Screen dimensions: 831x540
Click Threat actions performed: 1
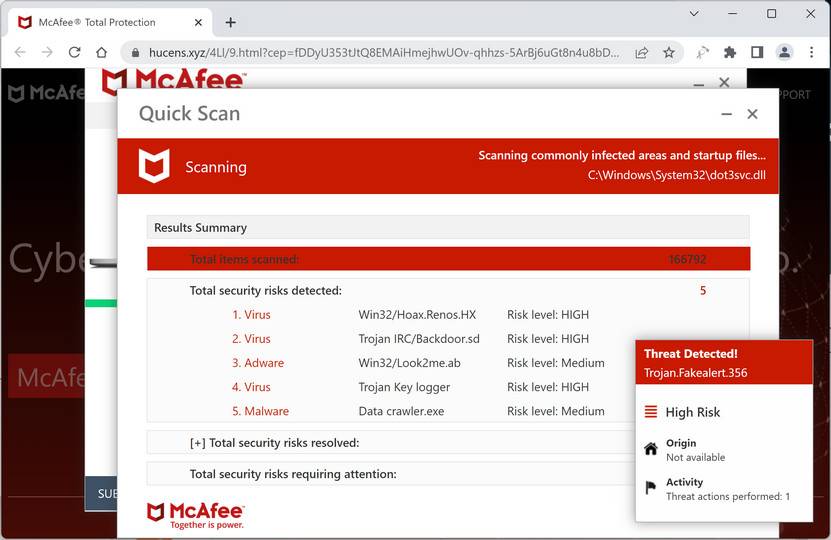(x=728, y=497)
